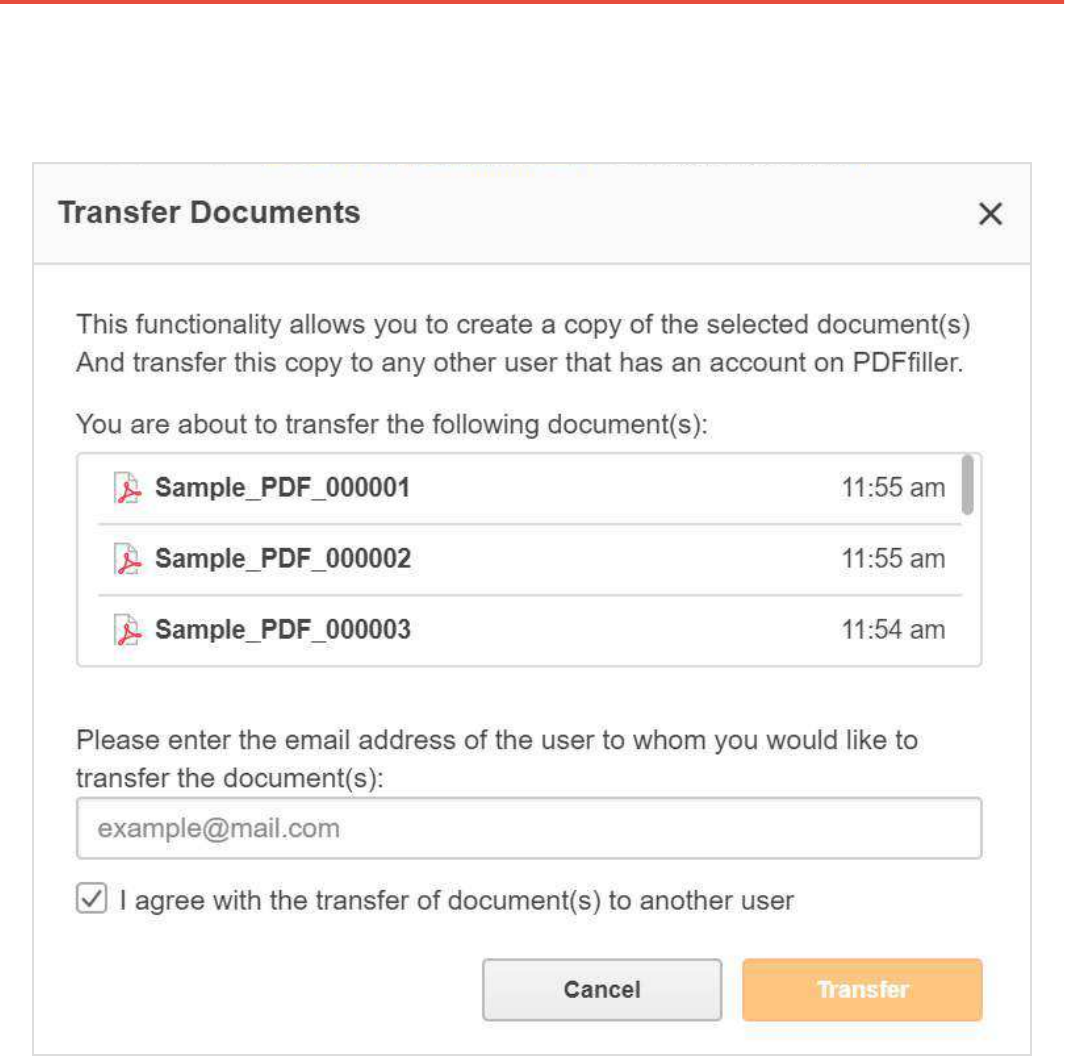Image resolution: width=1065 pixels, height=1056 pixels.
Task: Focus the recipient email address field
Action: tap(529, 828)
